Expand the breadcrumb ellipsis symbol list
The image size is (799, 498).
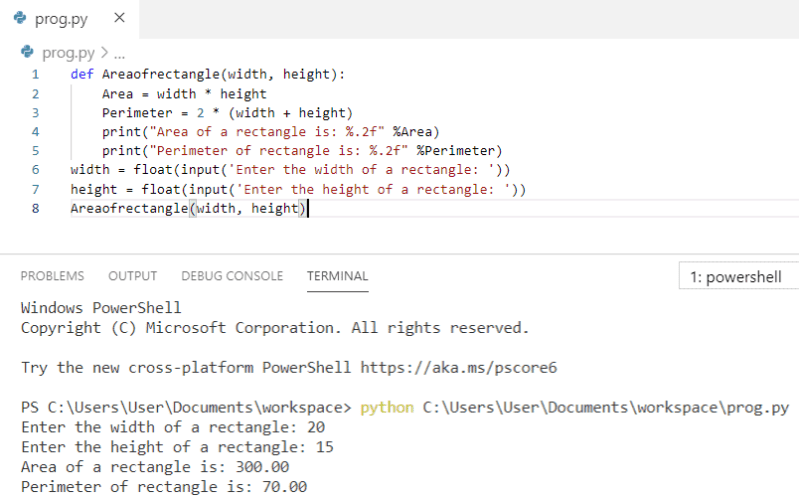click(x=119, y=53)
